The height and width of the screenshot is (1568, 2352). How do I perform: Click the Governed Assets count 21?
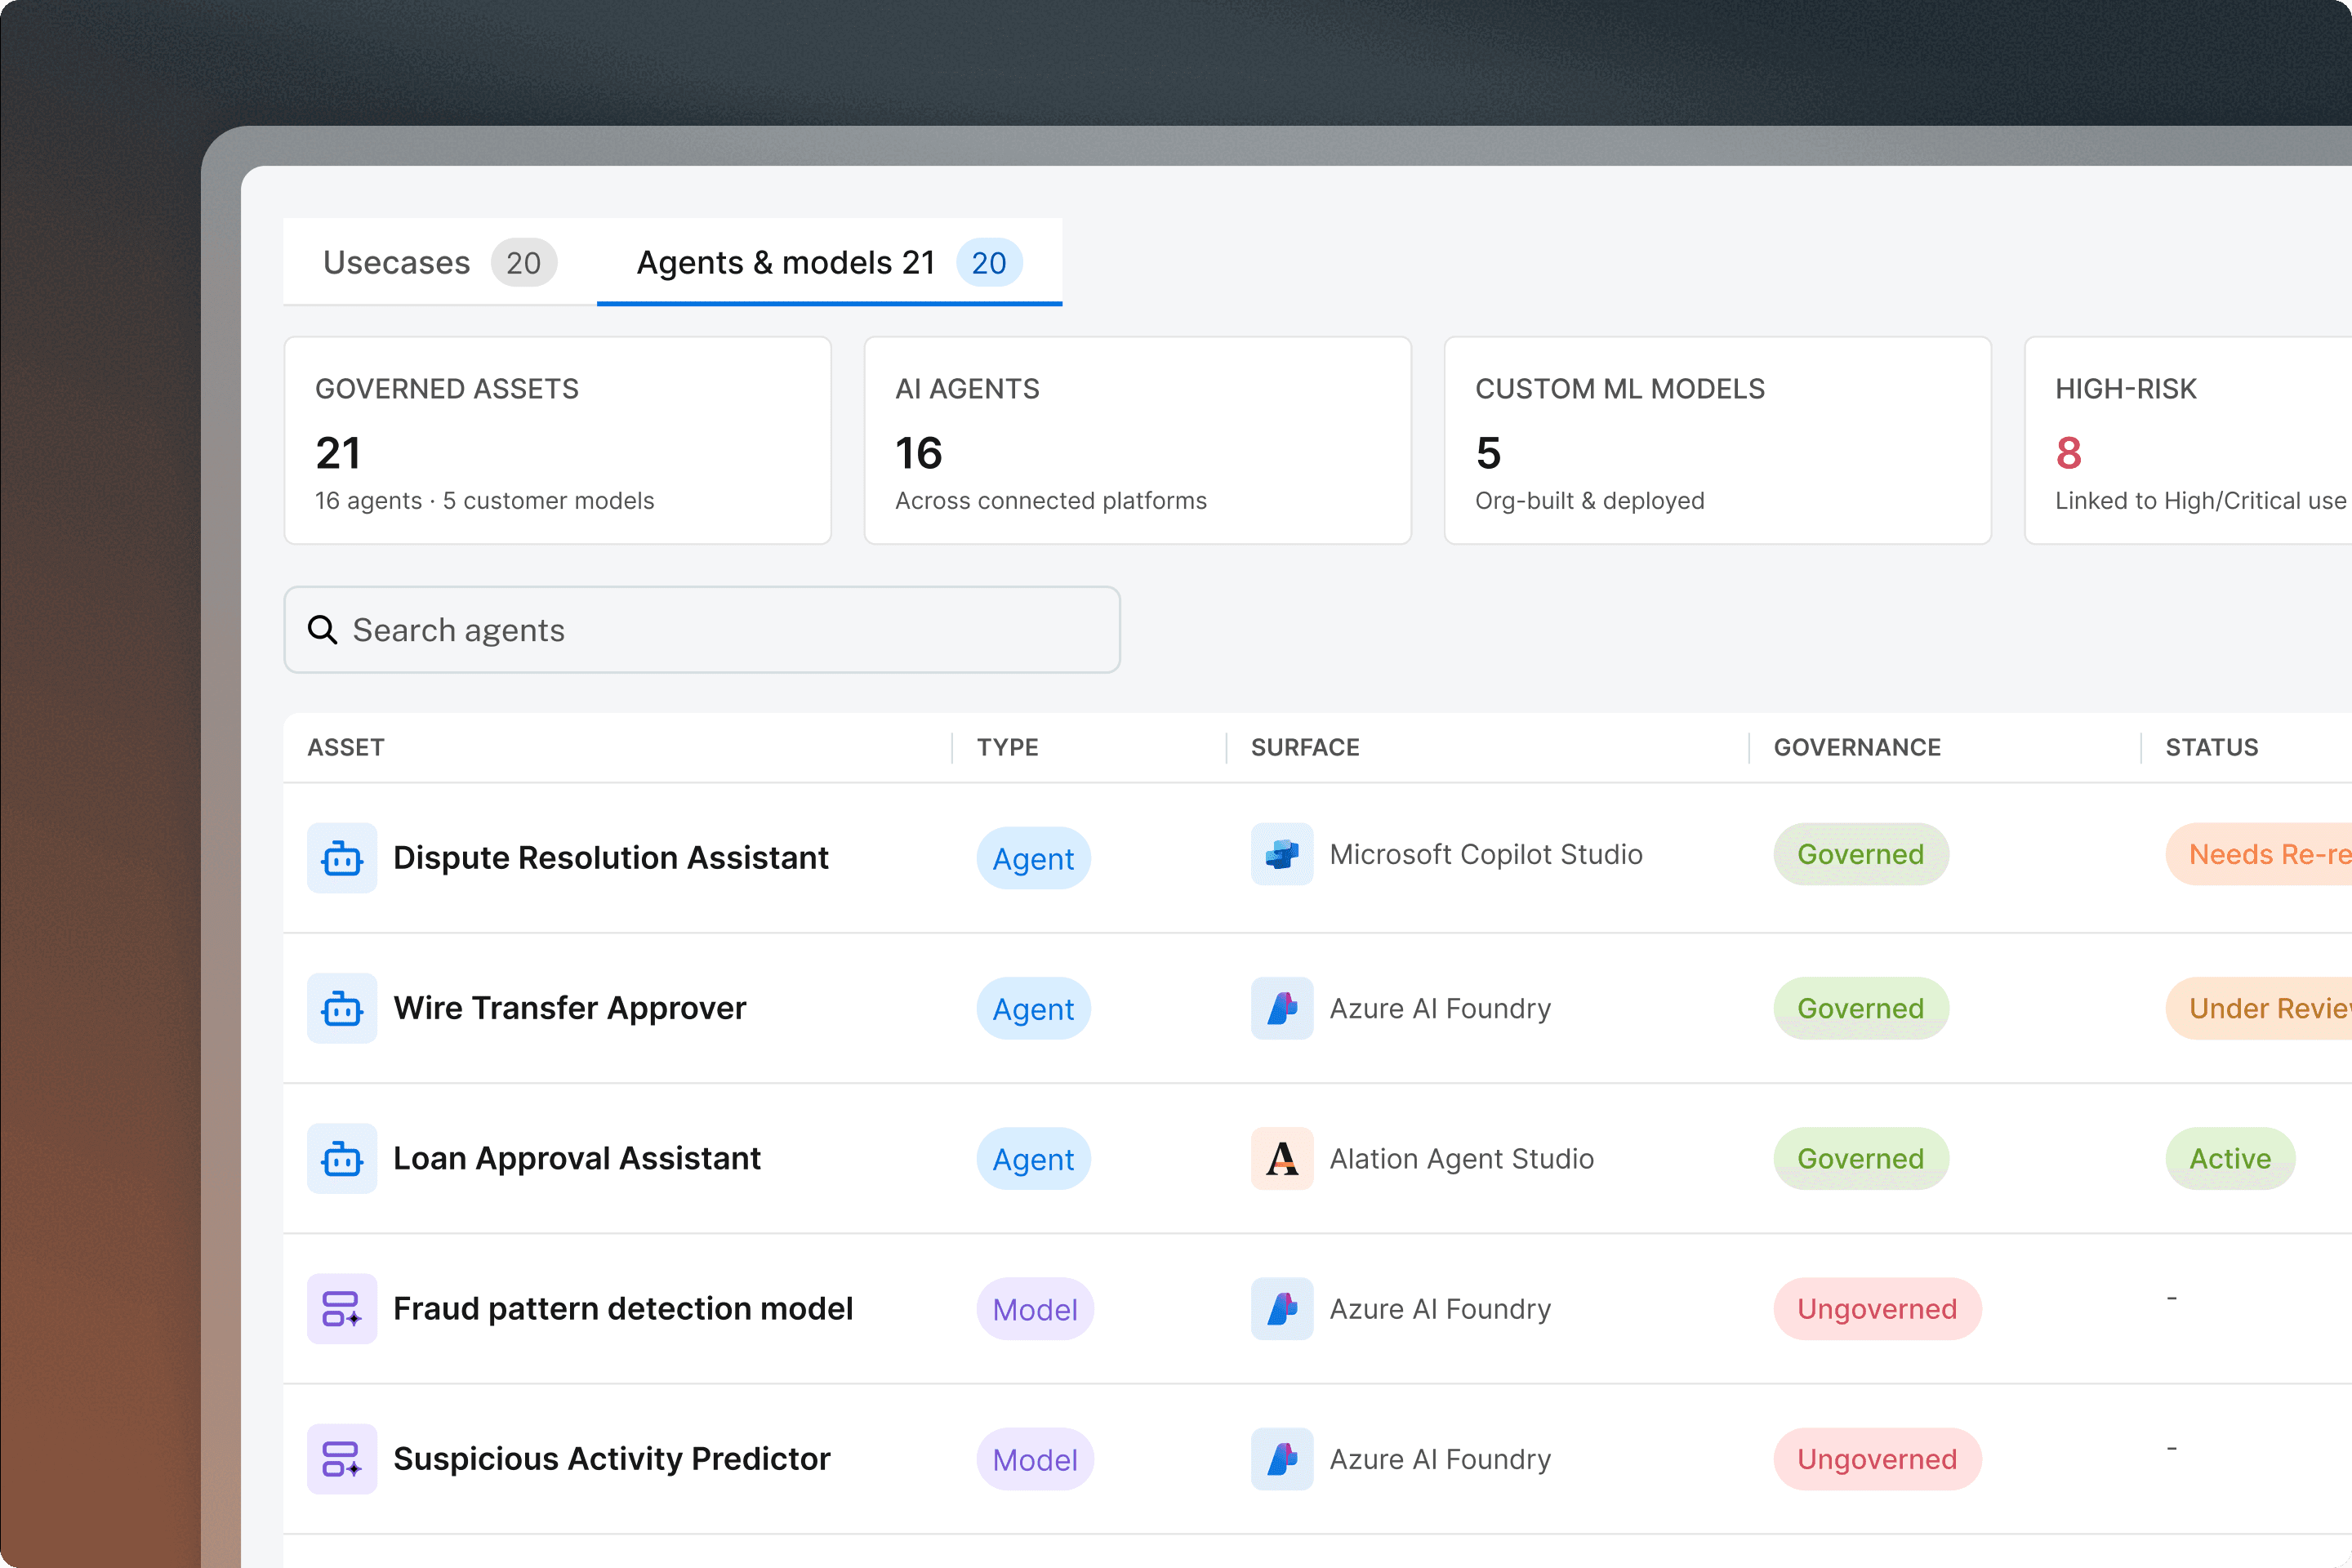tap(338, 453)
